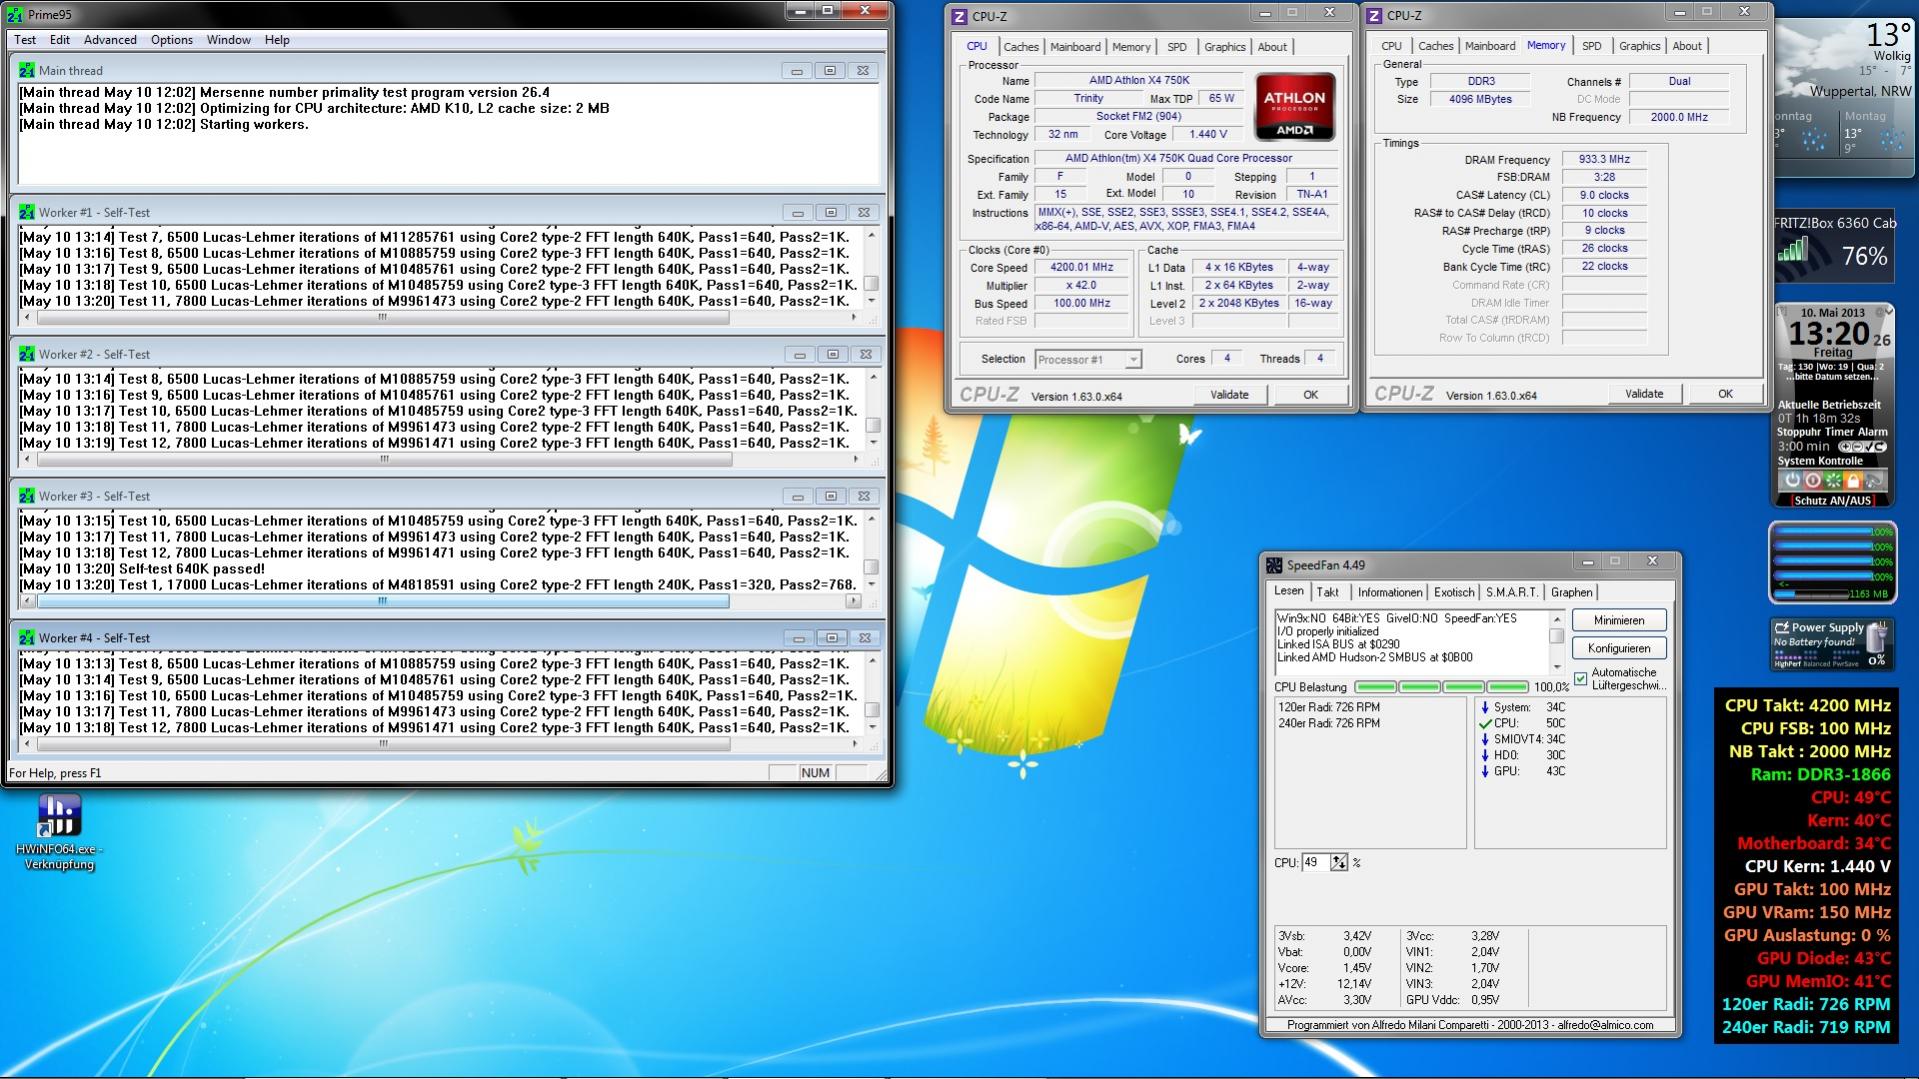Open the Edit menu in Prime95

pos(60,40)
